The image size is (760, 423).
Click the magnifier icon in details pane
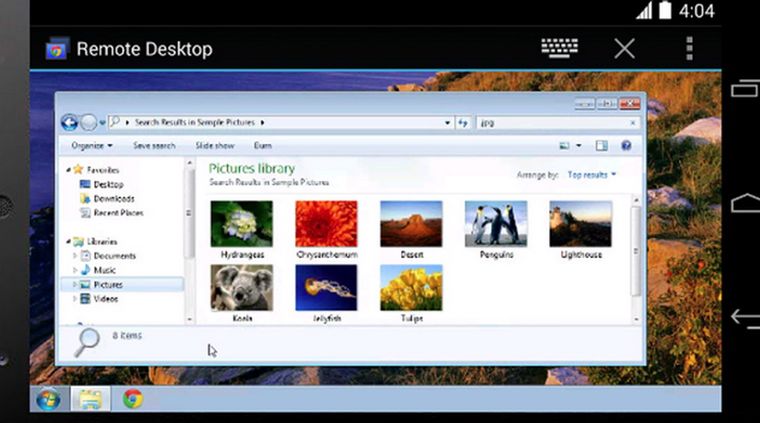(x=87, y=343)
